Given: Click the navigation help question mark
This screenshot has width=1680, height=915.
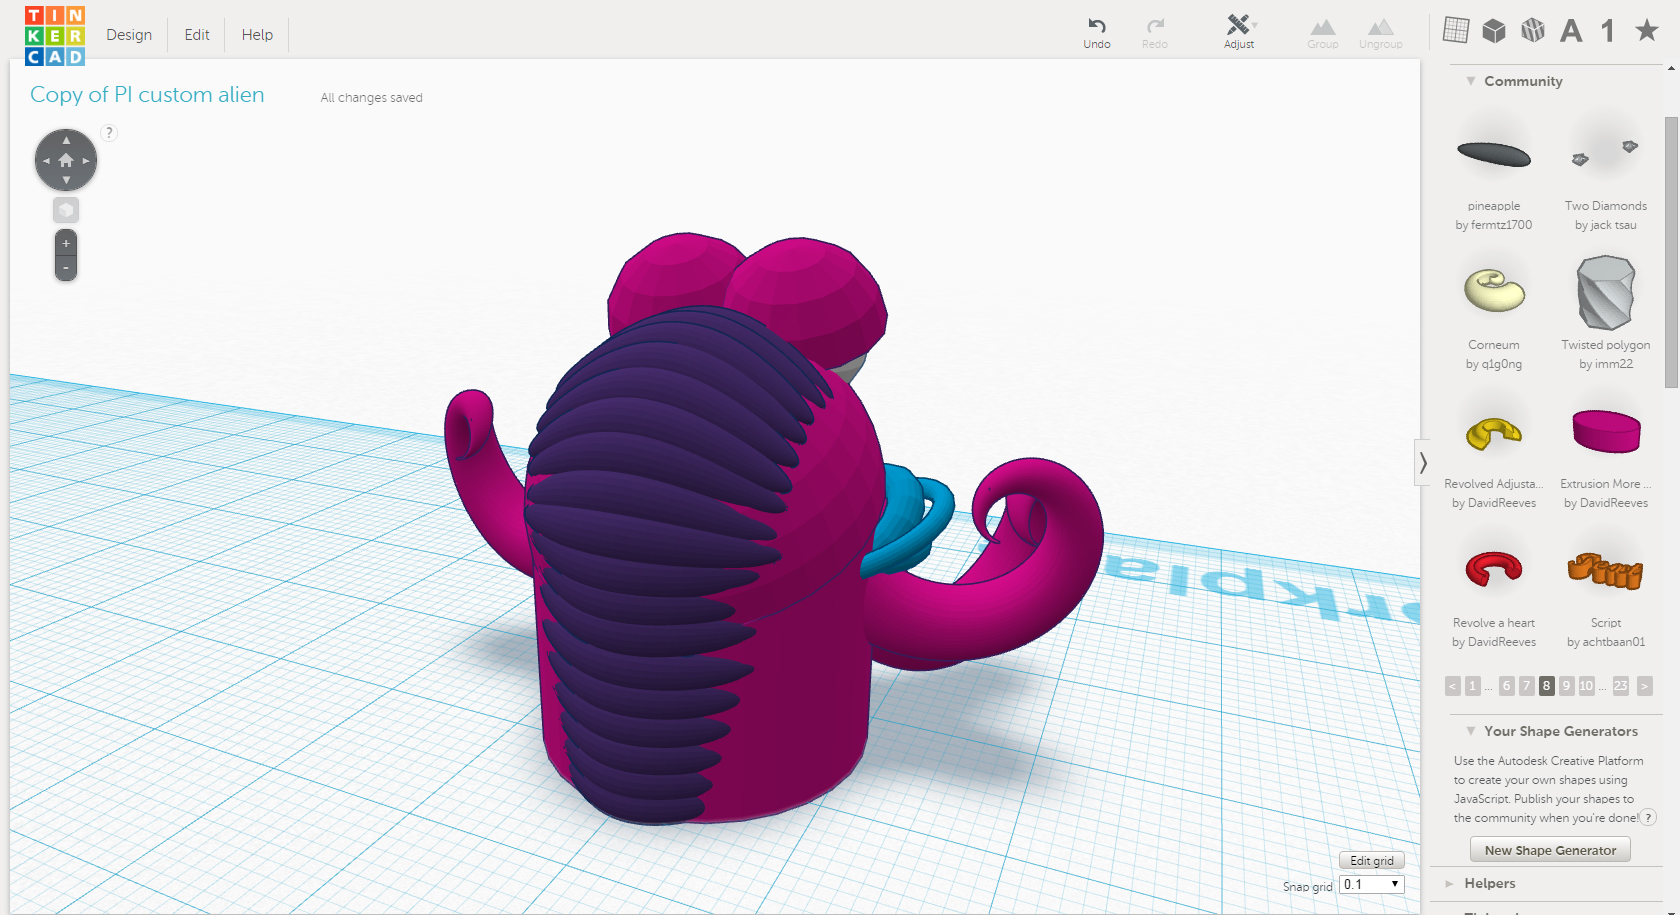Looking at the screenshot, I should pyautogui.click(x=110, y=133).
